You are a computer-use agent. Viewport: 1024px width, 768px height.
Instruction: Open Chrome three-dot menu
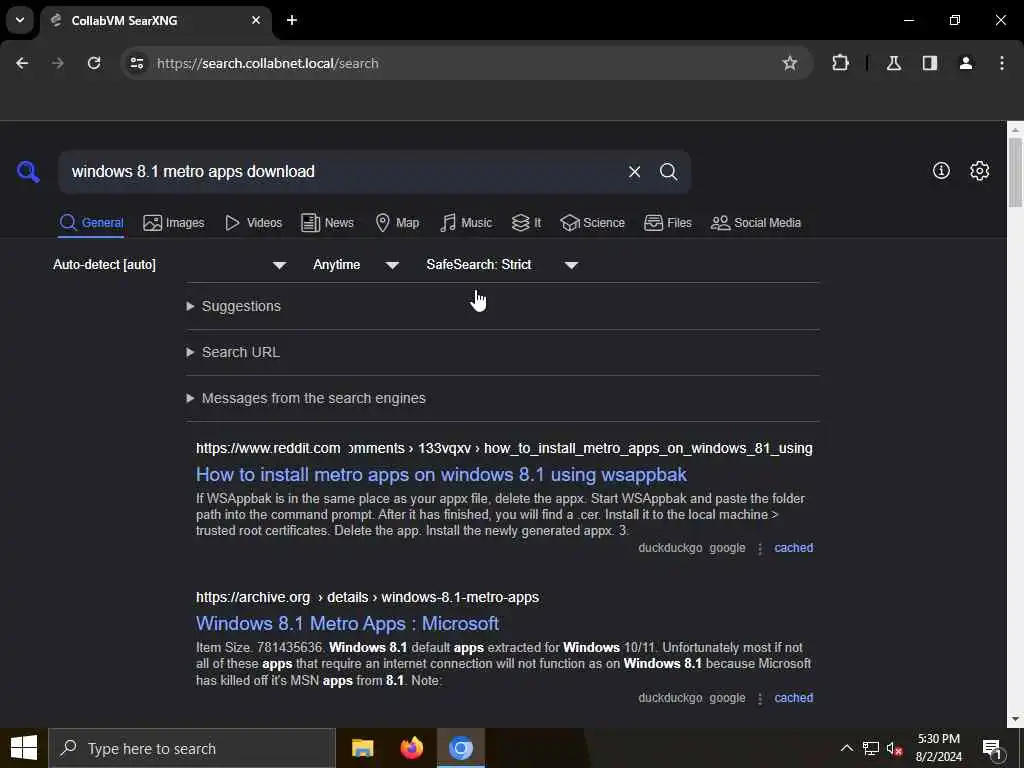(x=1002, y=63)
